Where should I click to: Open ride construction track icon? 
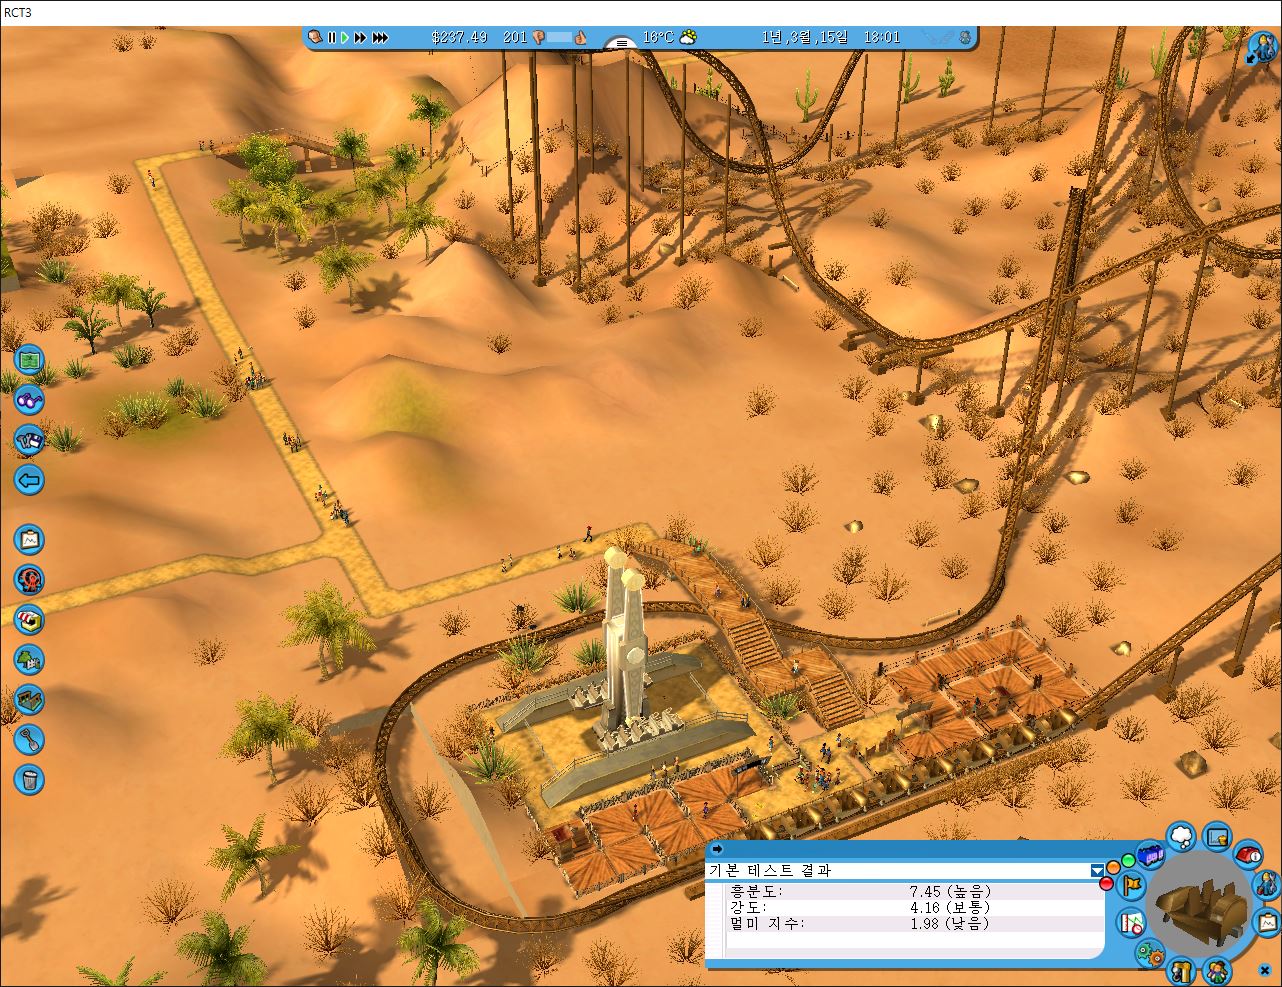[1181, 971]
